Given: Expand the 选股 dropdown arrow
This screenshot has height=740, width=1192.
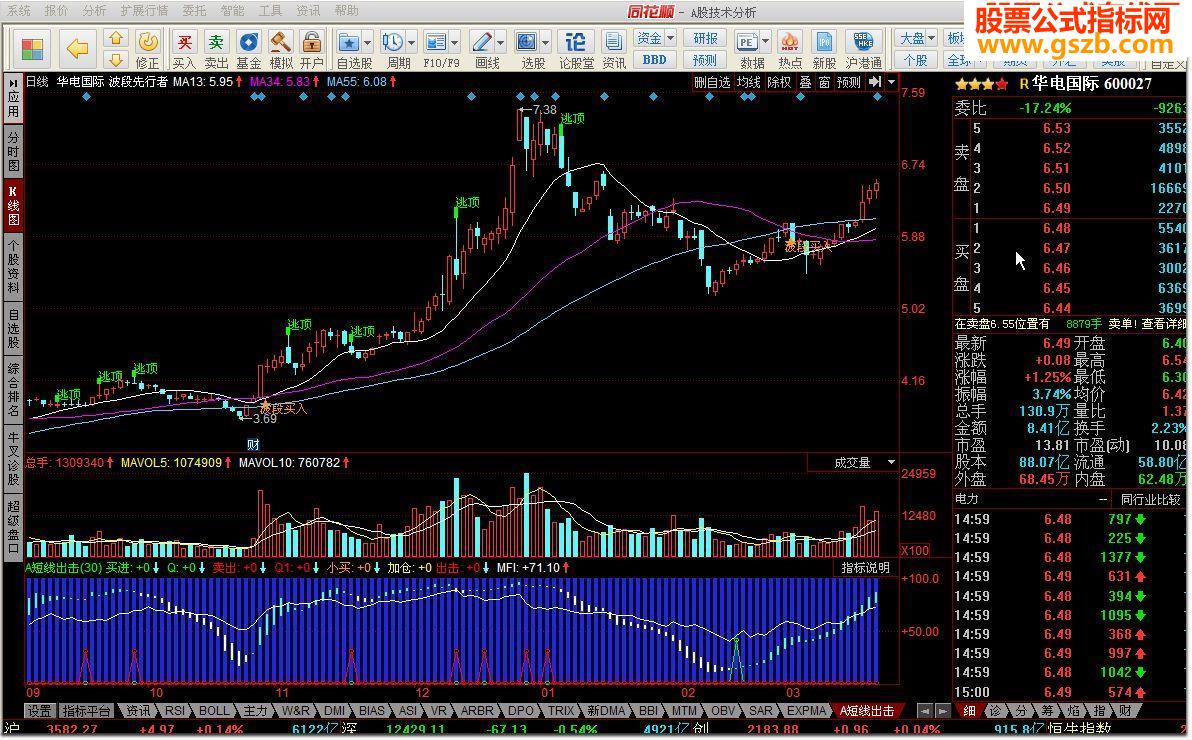Looking at the screenshot, I should point(546,43).
